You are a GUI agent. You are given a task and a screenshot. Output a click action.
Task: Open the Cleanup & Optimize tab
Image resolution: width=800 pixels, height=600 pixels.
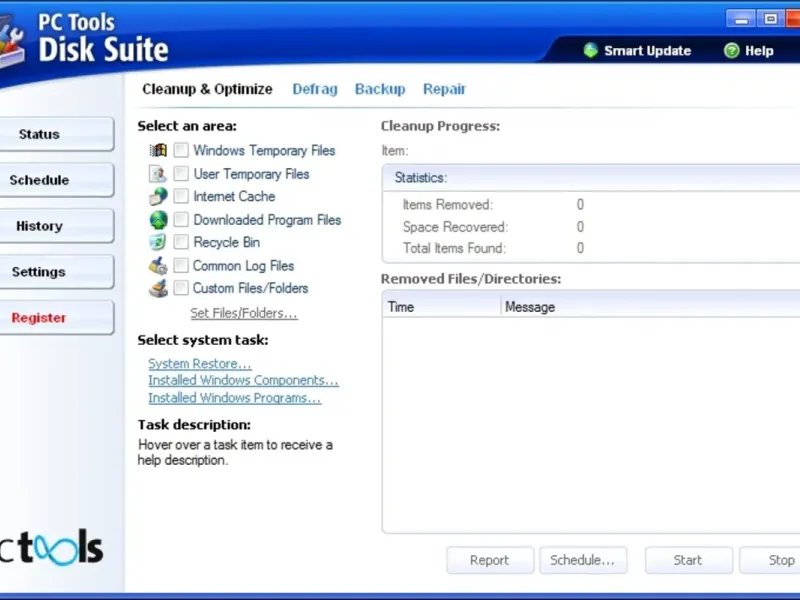pos(207,89)
